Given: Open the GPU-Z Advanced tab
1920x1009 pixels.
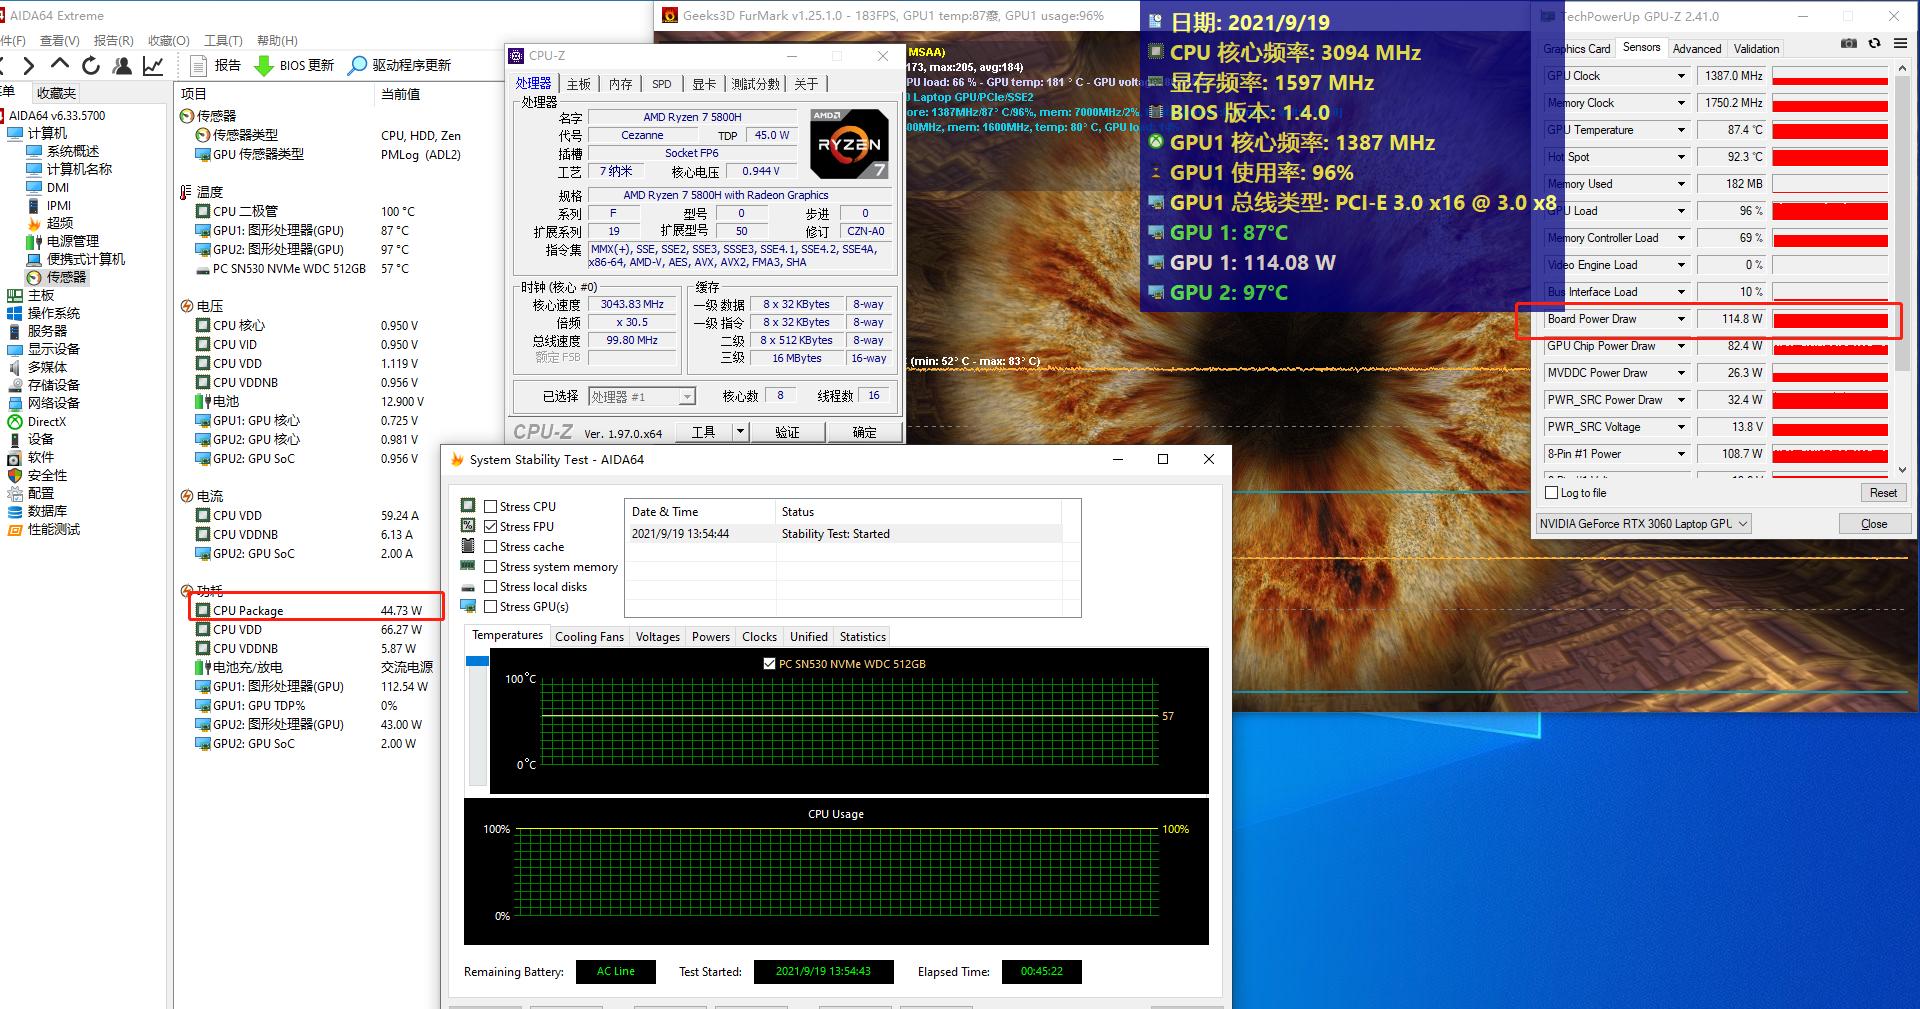Looking at the screenshot, I should click(x=1697, y=48).
